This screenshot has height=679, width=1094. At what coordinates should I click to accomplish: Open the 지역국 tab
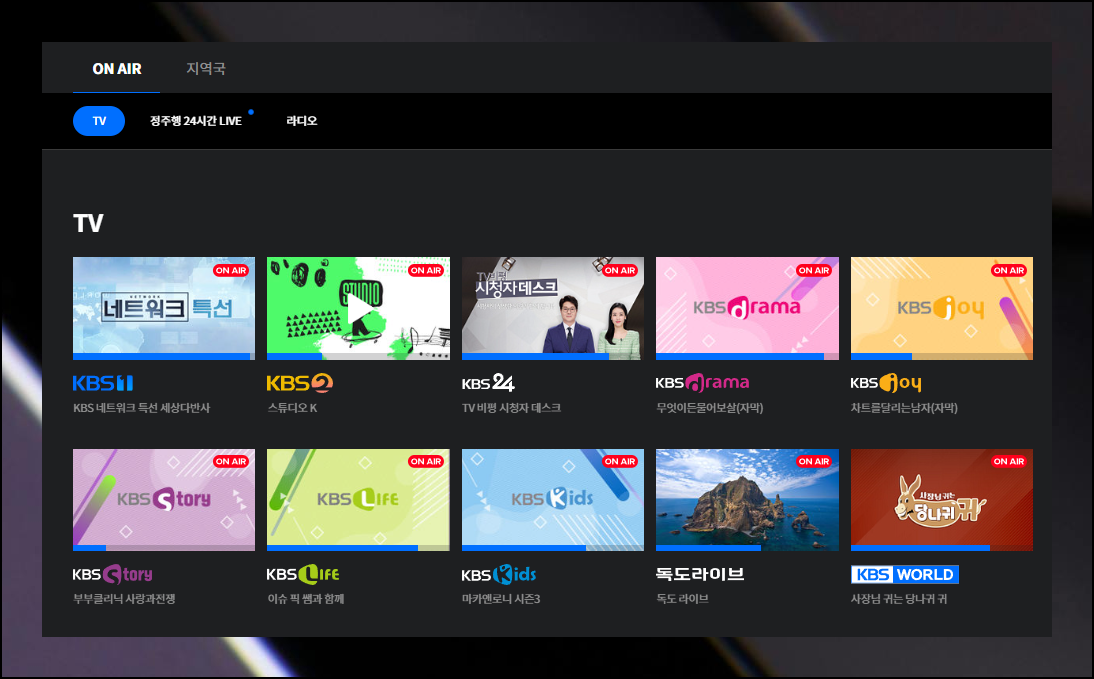point(206,68)
